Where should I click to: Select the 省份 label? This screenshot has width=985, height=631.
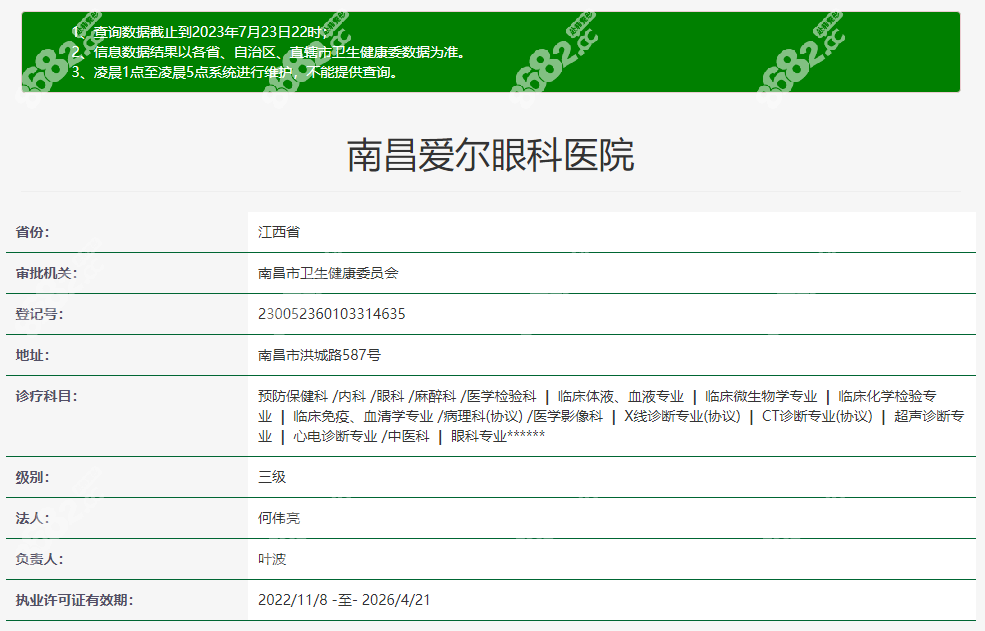pyautogui.click(x=33, y=232)
